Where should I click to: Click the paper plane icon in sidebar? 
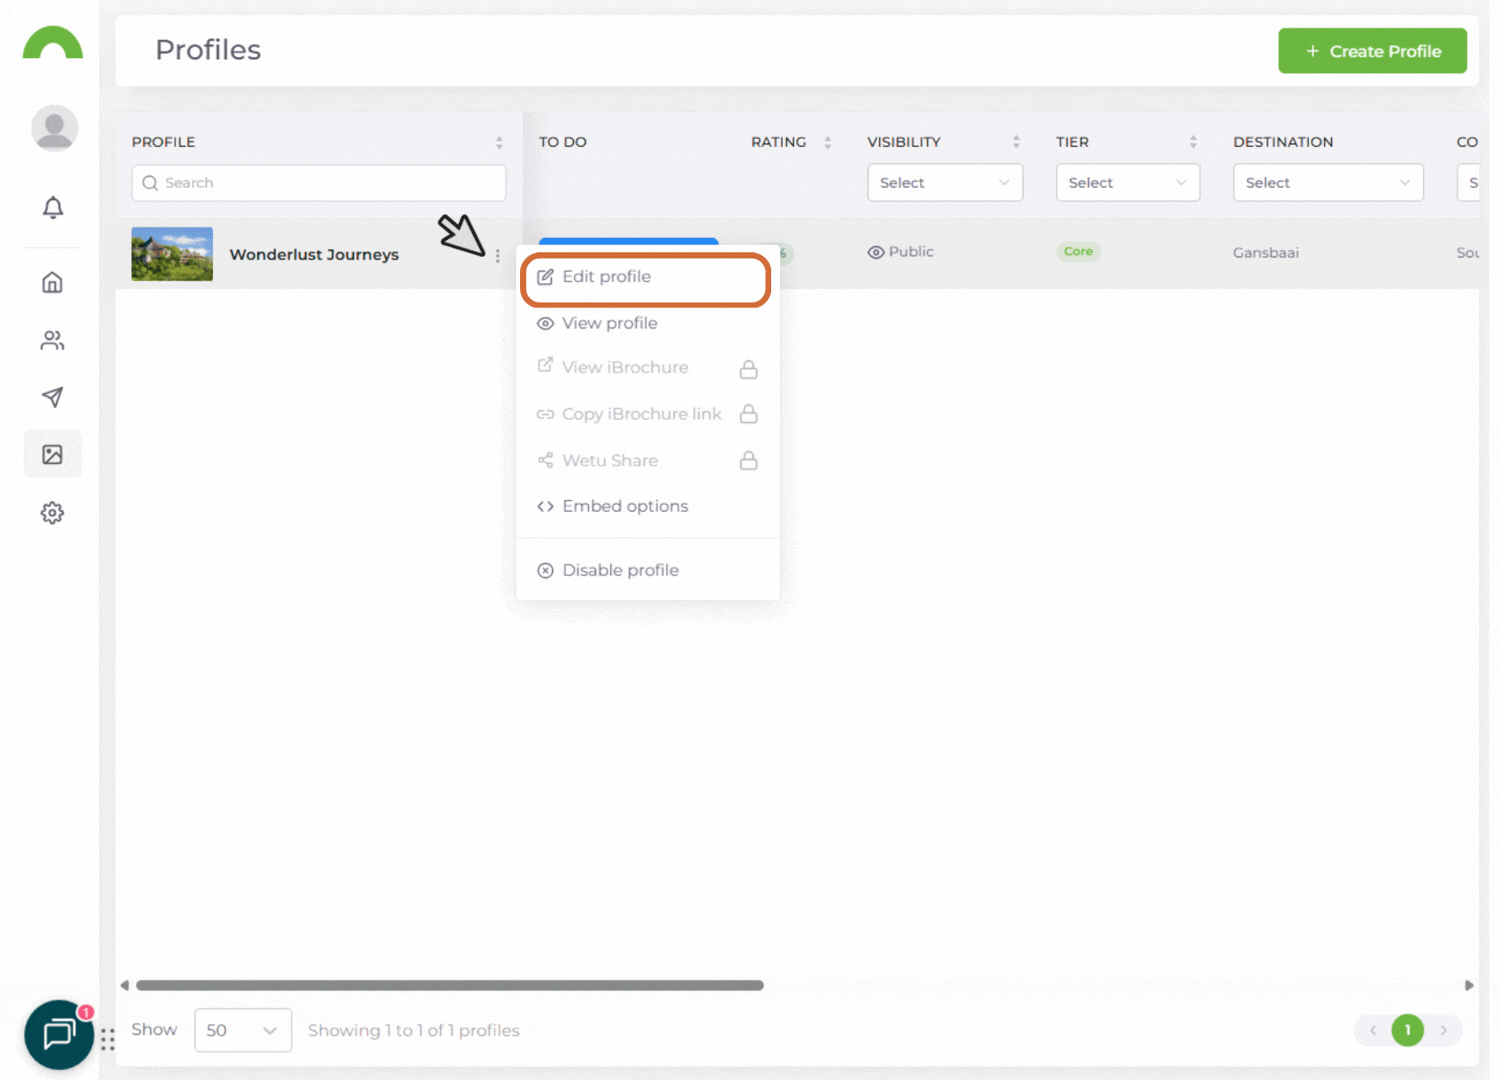[53, 397]
